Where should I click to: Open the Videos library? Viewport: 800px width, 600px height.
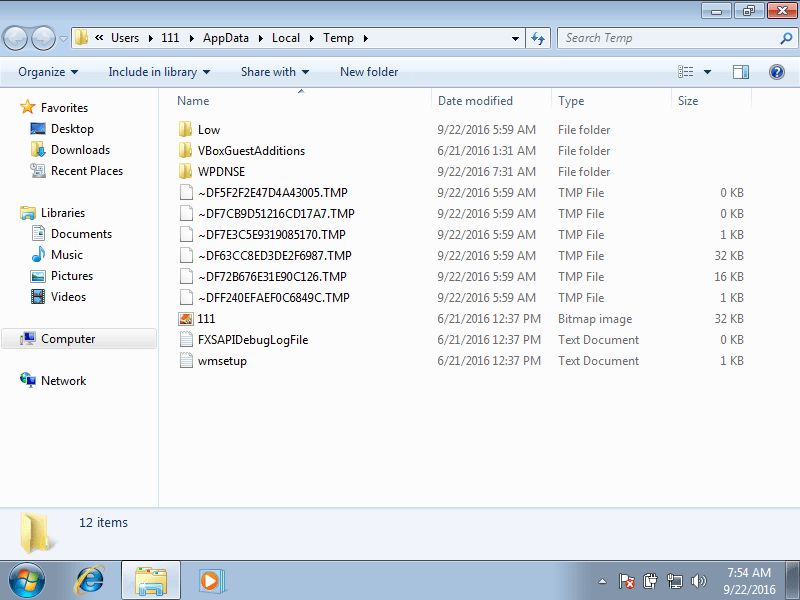tap(68, 296)
